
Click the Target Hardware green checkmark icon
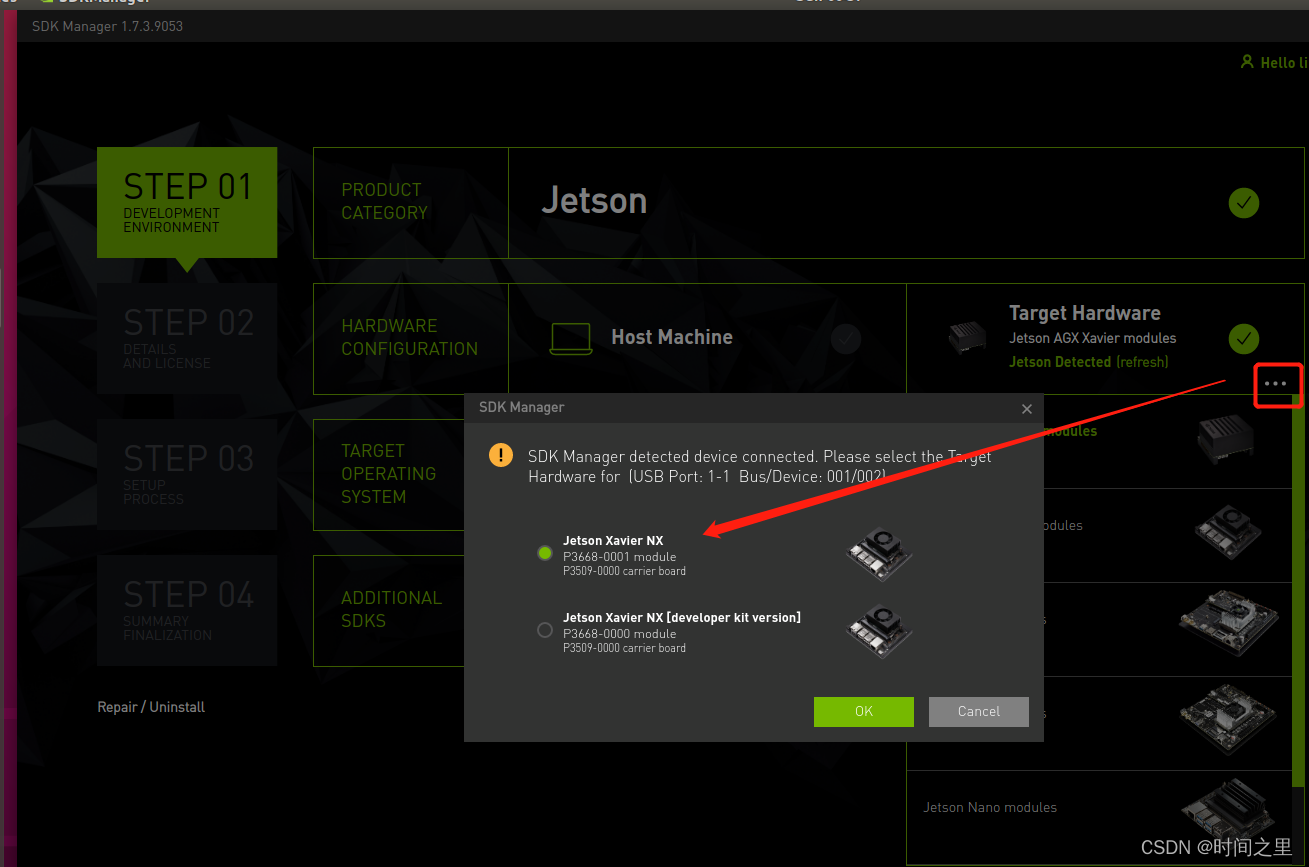[1244, 339]
